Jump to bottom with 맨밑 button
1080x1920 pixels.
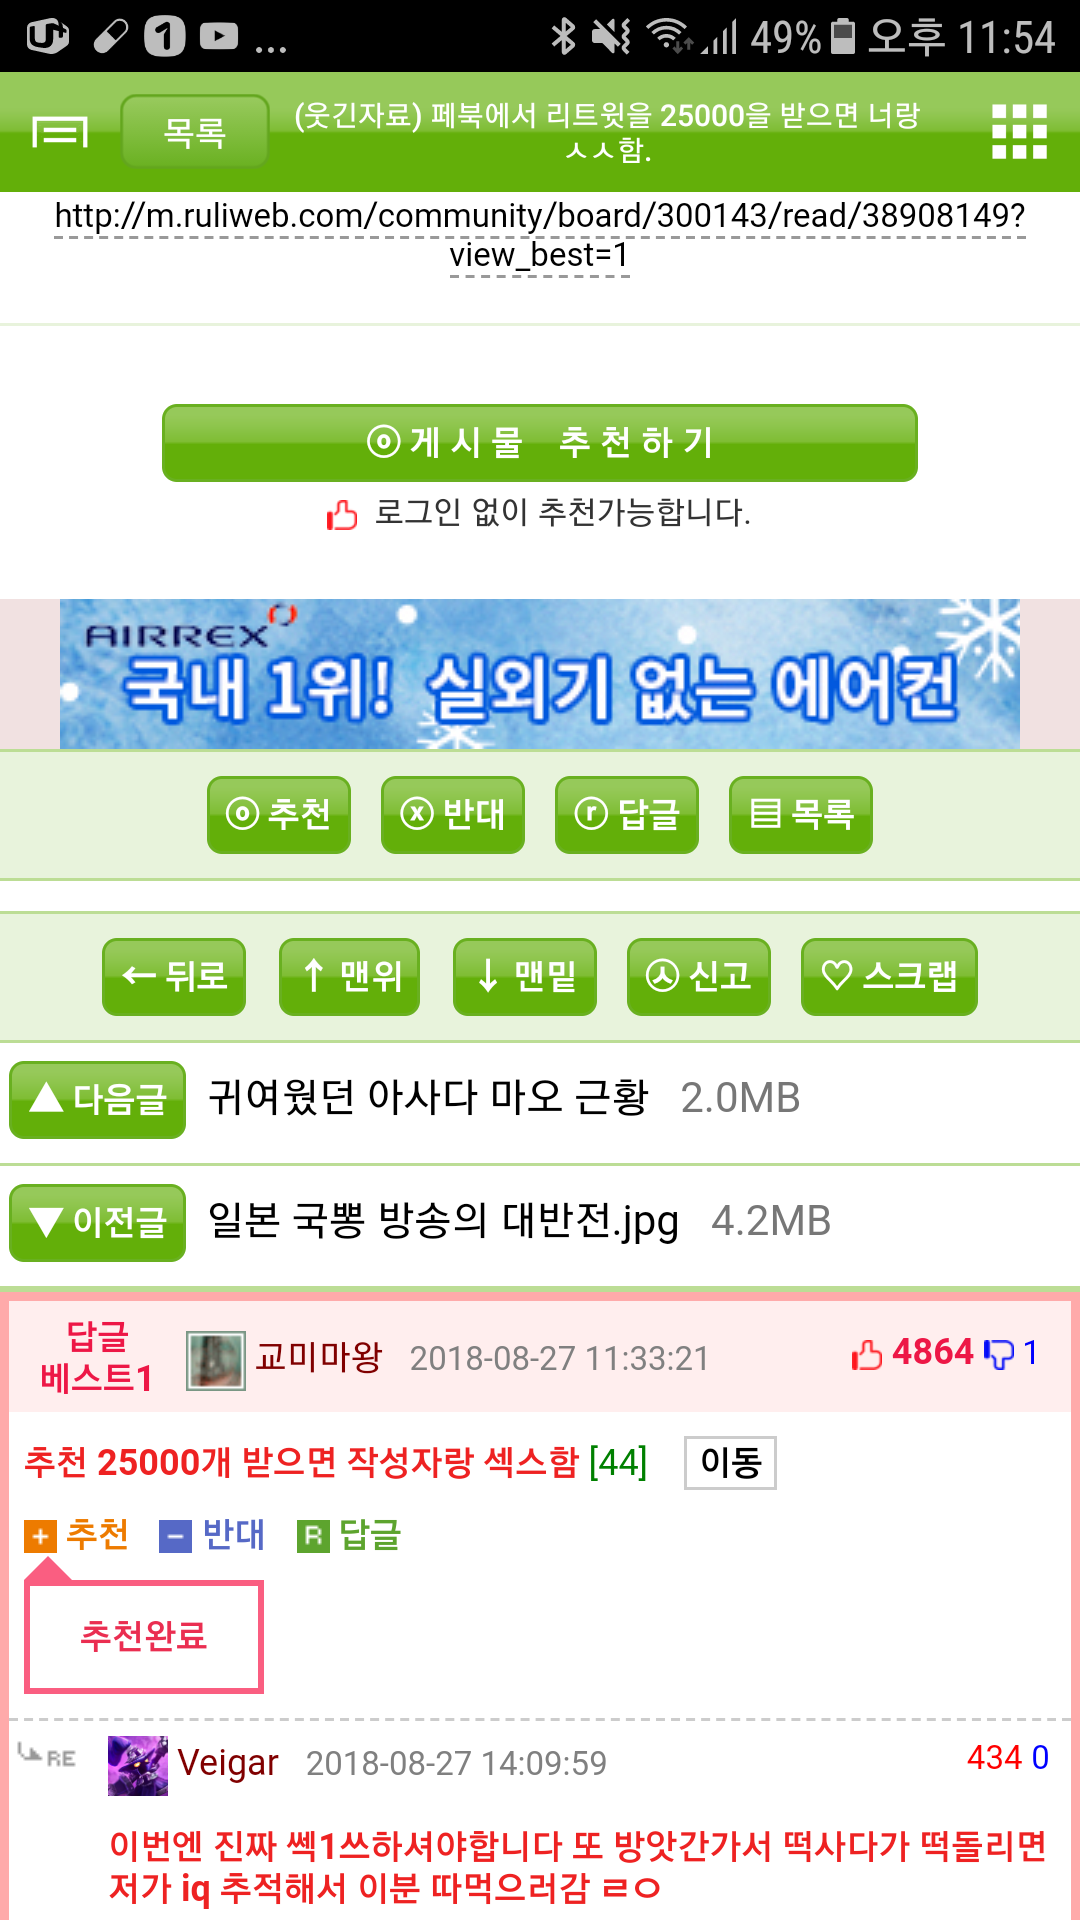tap(525, 977)
